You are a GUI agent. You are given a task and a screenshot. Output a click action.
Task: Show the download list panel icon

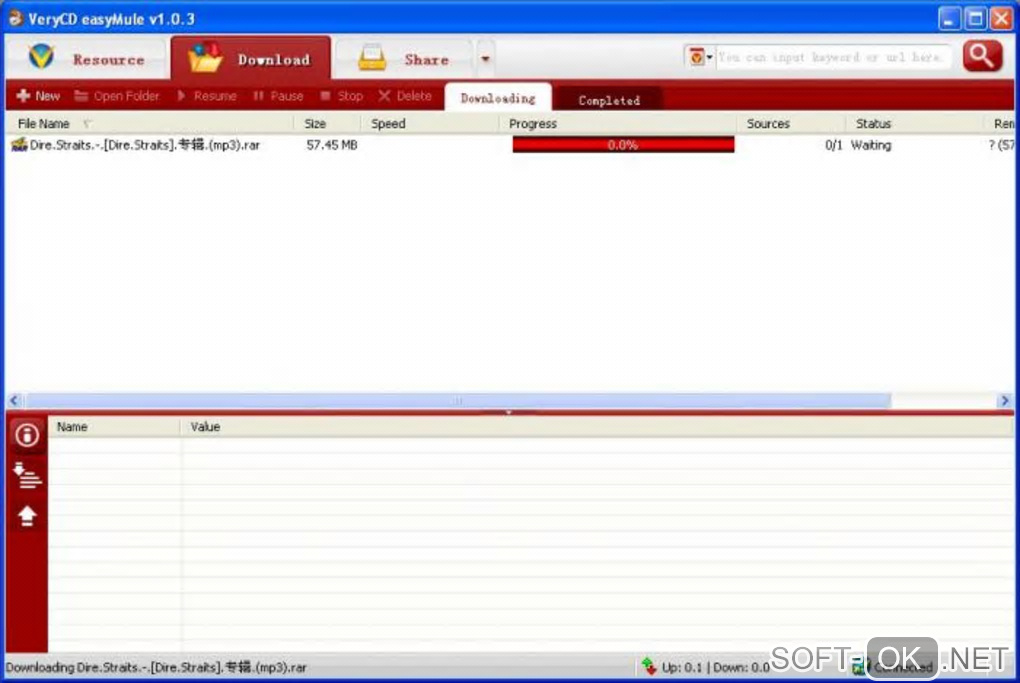pyautogui.click(x=27, y=475)
